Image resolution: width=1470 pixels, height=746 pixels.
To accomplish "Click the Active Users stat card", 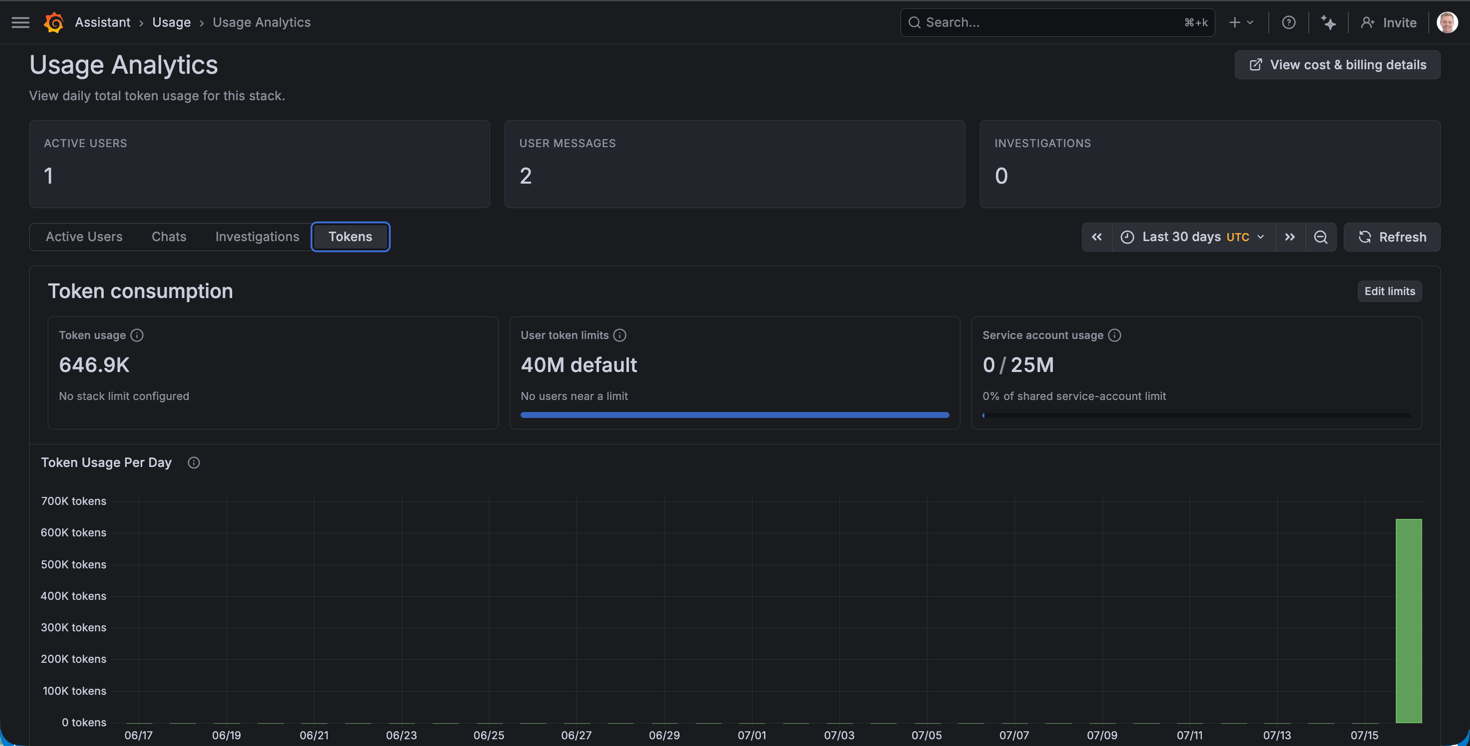I will coord(259,164).
